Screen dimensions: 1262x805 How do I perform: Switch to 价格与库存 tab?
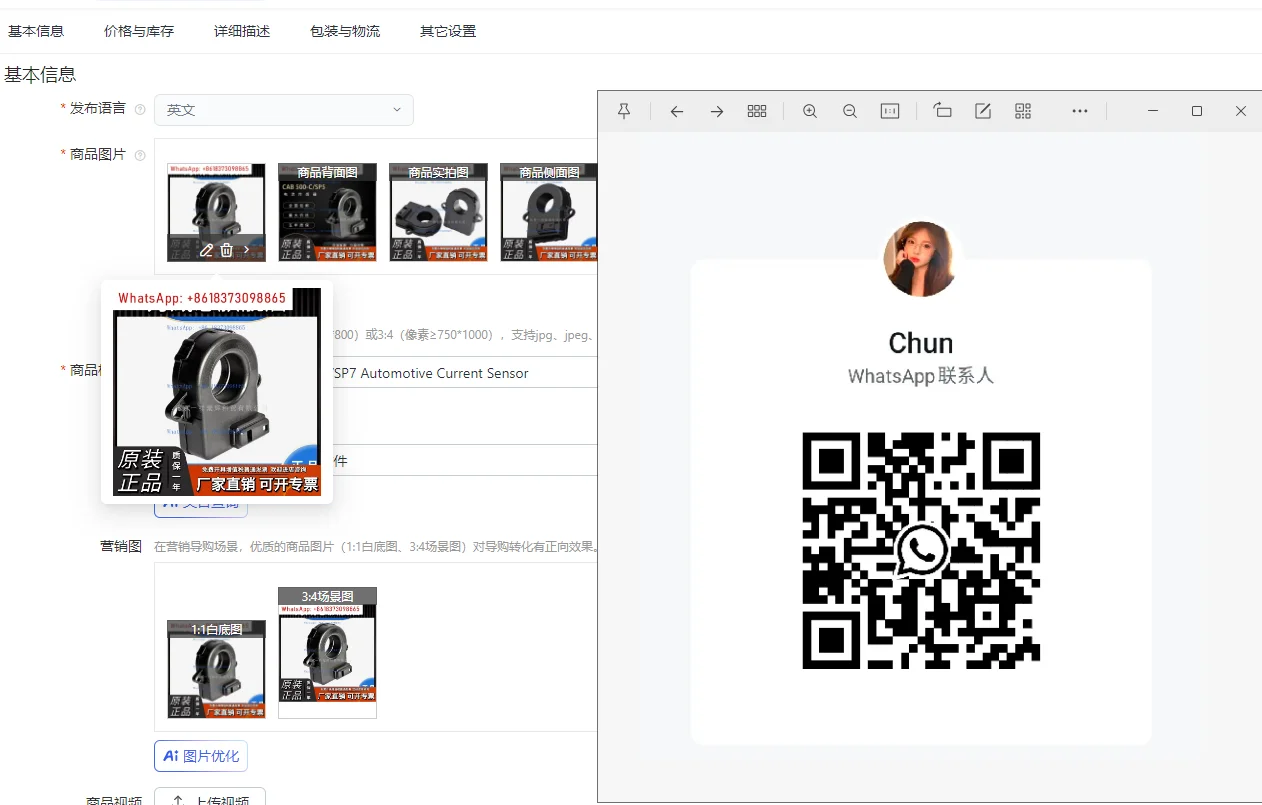pyautogui.click(x=139, y=31)
